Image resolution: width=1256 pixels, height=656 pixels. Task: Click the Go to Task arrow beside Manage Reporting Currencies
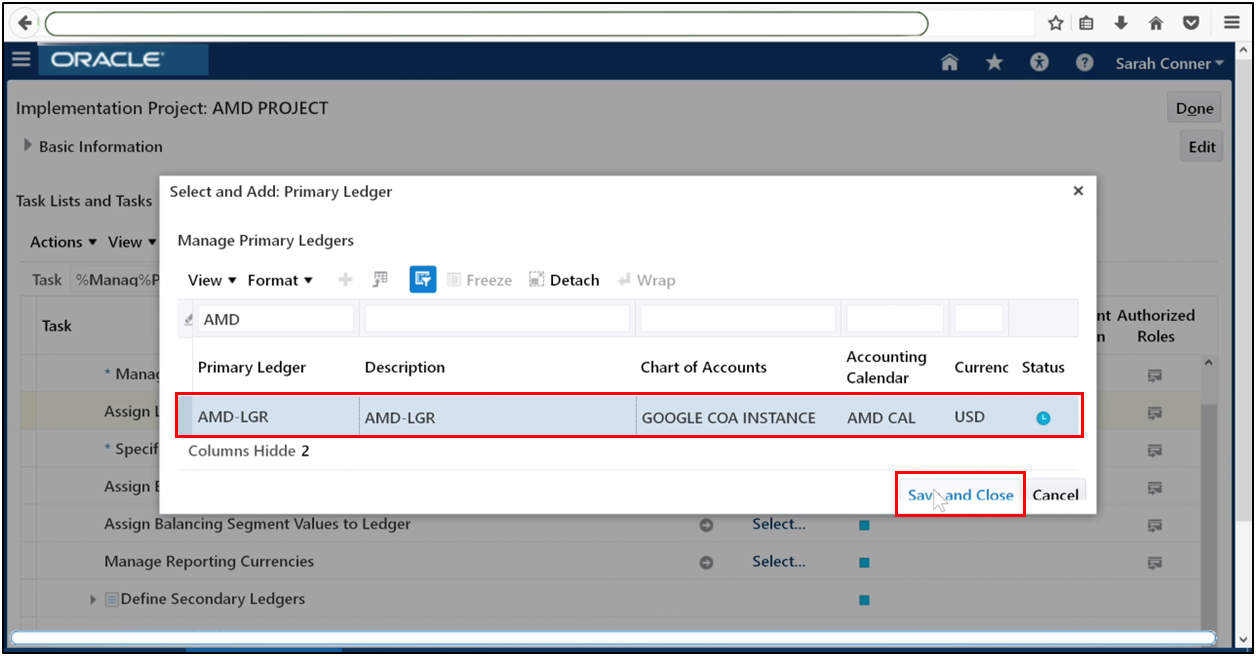click(706, 561)
